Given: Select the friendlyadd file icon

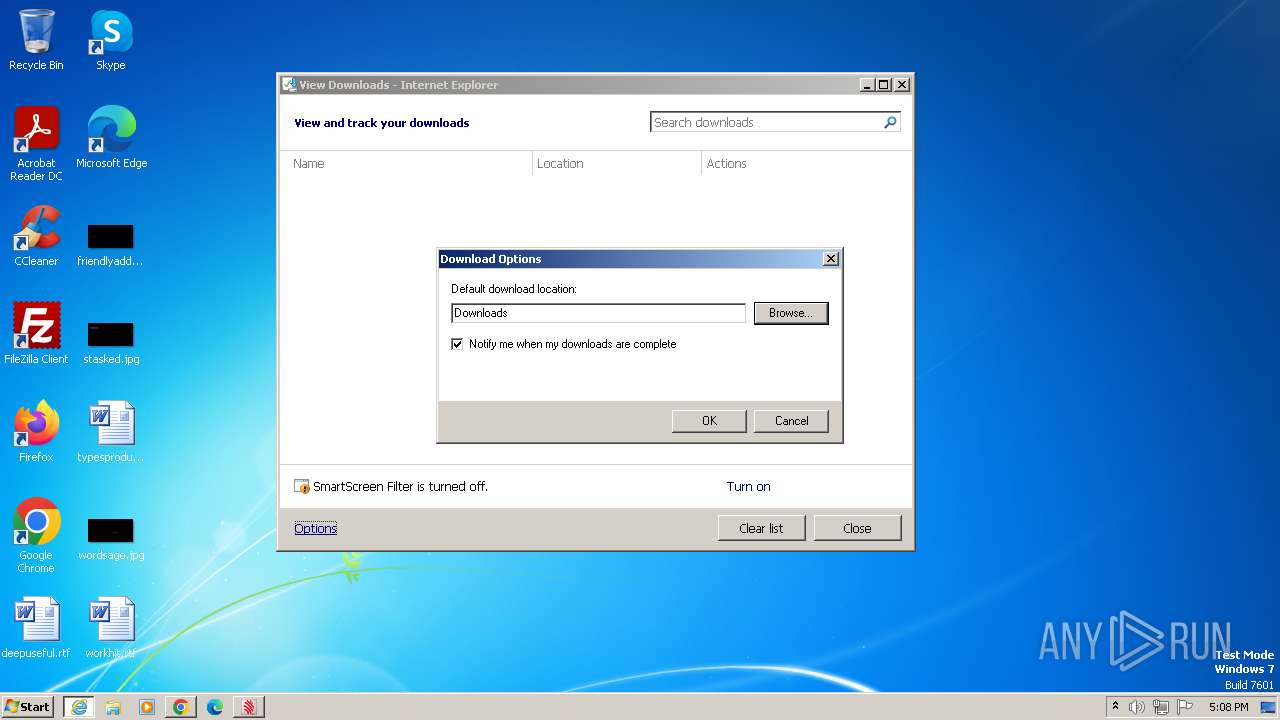Looking at the screenshot, I should (110, 244).
